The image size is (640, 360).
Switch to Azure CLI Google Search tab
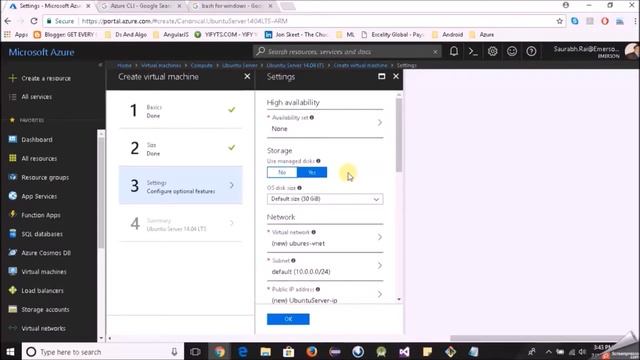coord(141,6)
